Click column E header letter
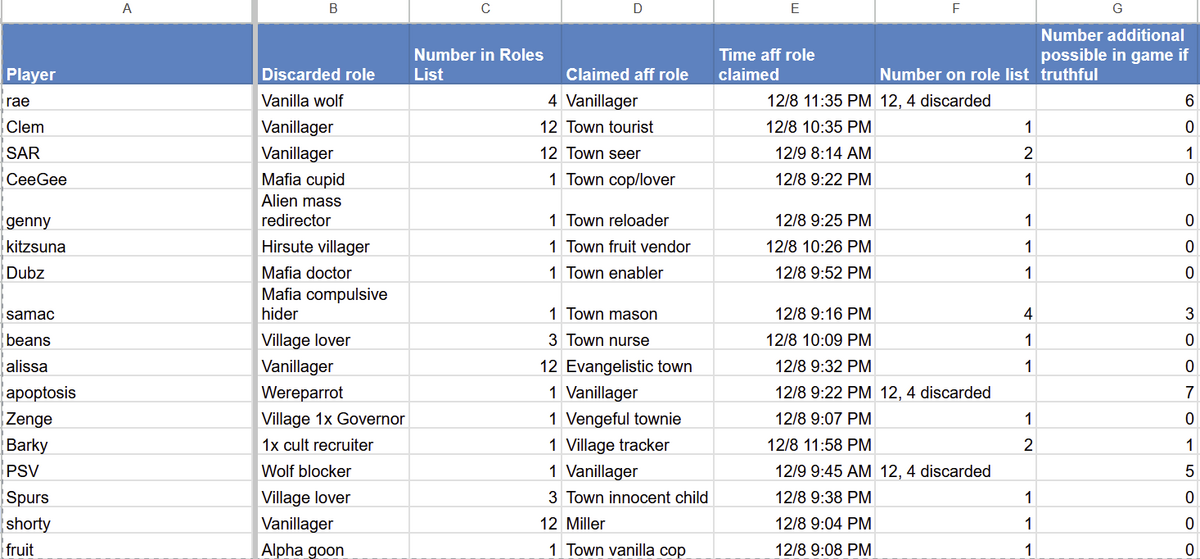 click(794, 9)
